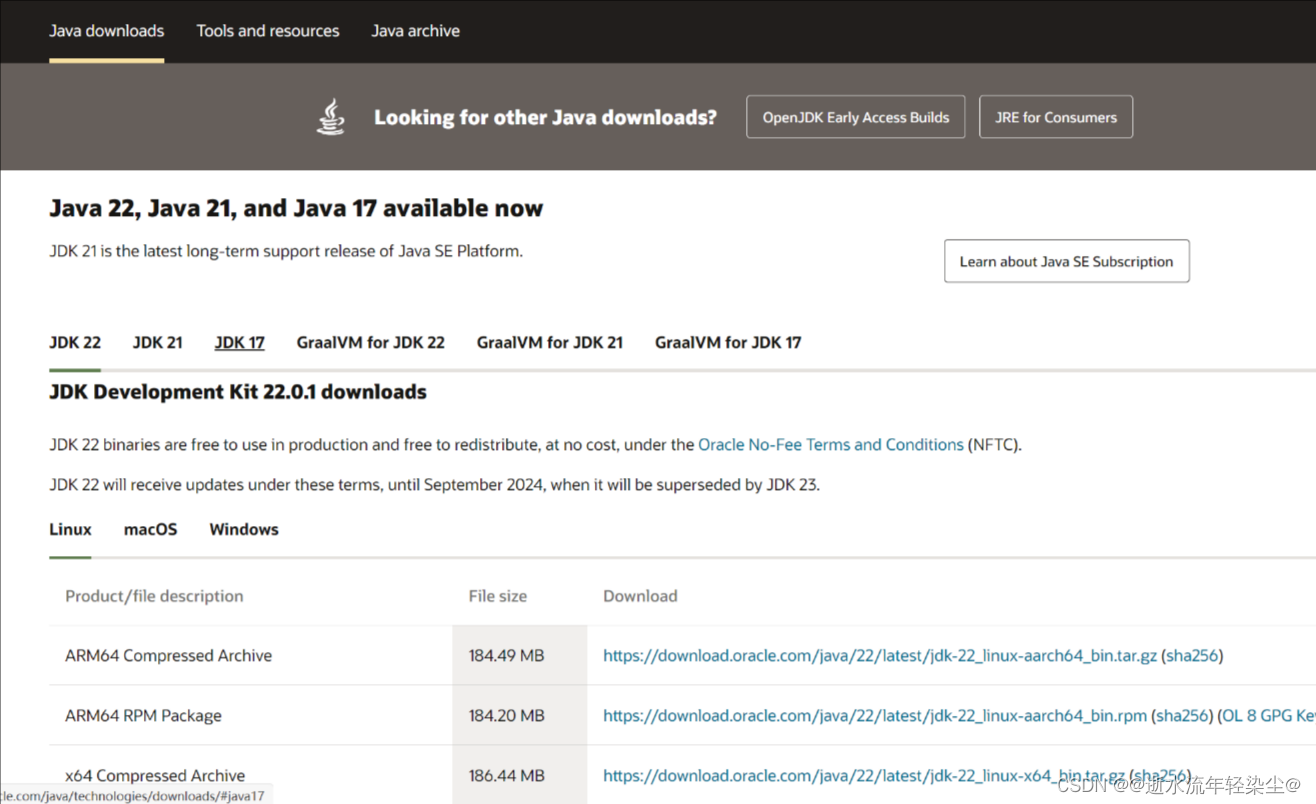
Task: Click the 186.44 MB file size
Action: 506,776
